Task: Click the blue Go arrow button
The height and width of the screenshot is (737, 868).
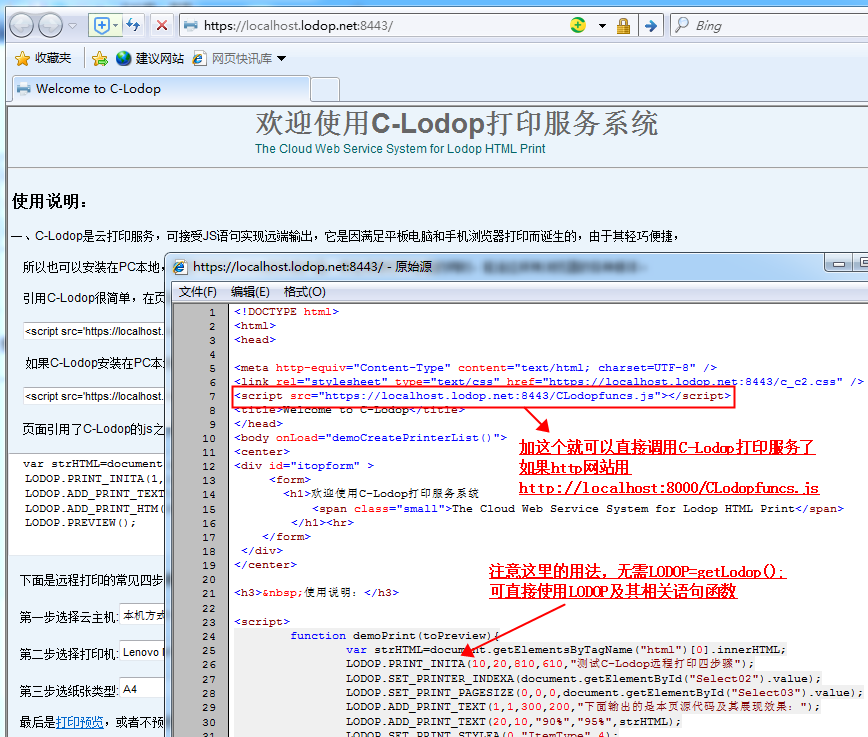Action: point(651,25)
